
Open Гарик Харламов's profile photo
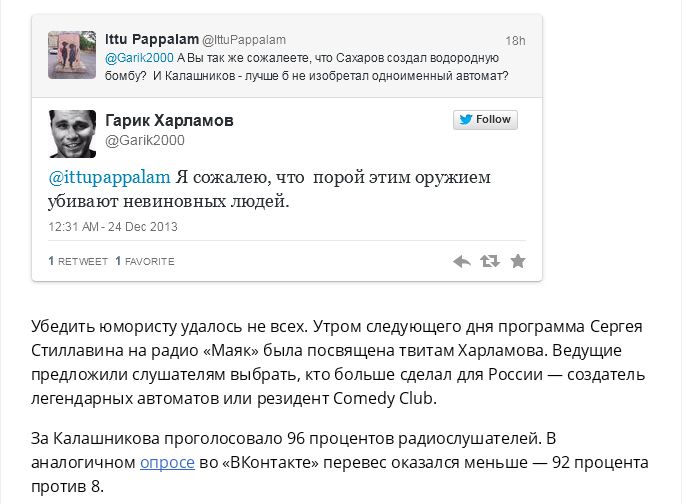[72, 133]
